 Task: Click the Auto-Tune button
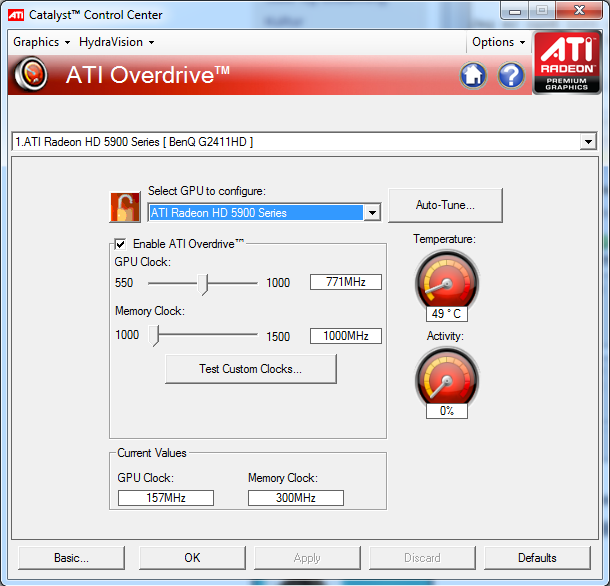(445, 205)
